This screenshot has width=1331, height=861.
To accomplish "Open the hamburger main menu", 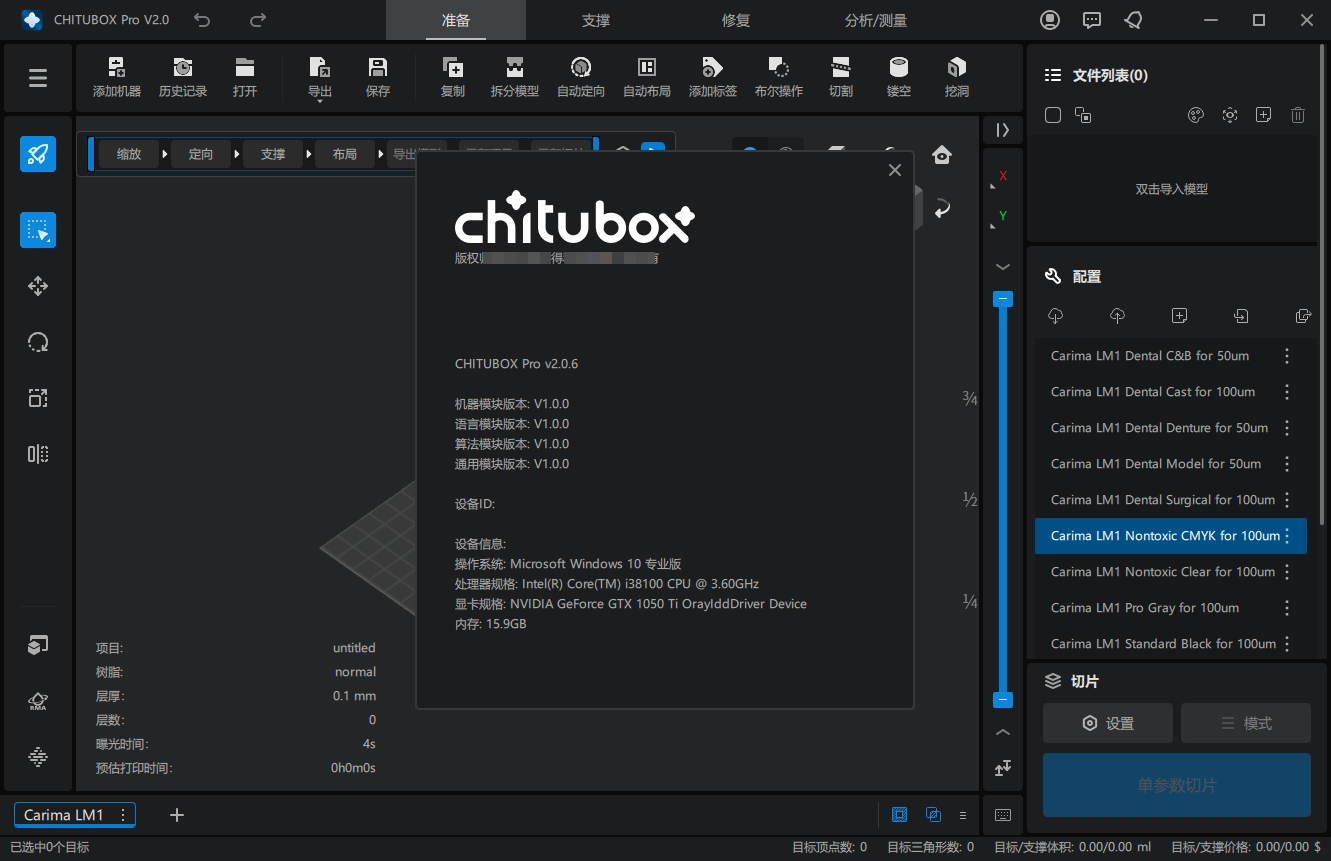I will (38, 77).
